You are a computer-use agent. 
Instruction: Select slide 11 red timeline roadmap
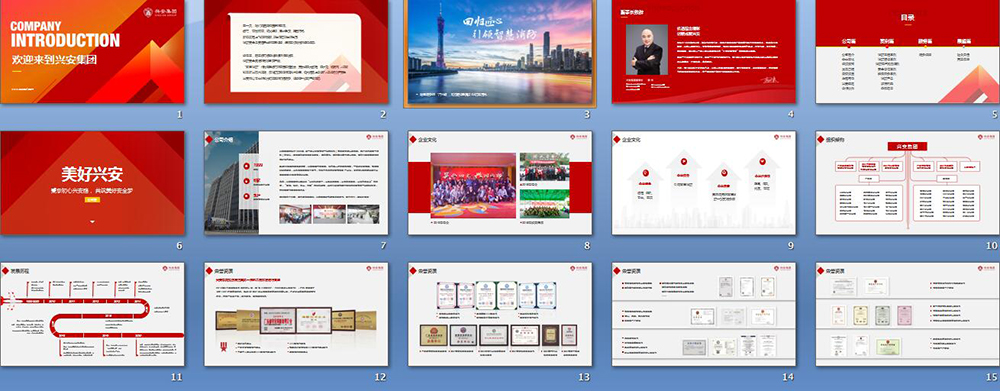point(92,314)
